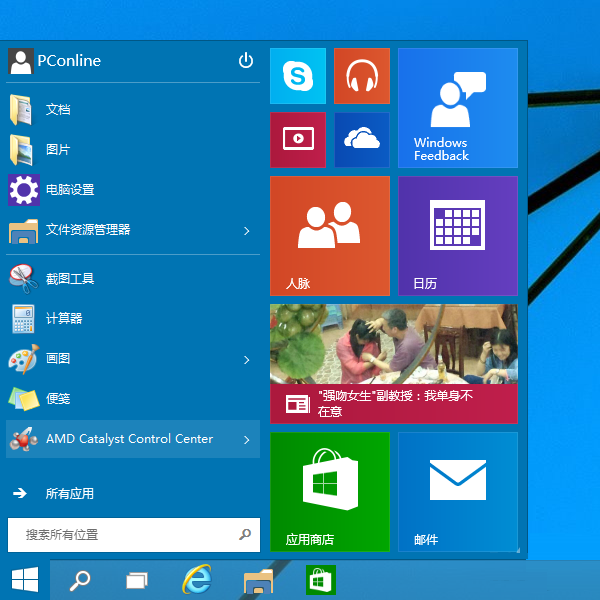Expand the 画图 jump list arrow
Screen dimensions: 600x600
pos(247,360)
